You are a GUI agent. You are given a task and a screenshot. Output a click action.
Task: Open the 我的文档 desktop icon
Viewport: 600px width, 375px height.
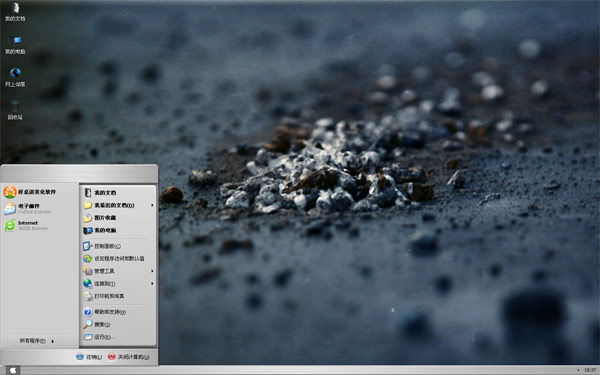[15, 11]
